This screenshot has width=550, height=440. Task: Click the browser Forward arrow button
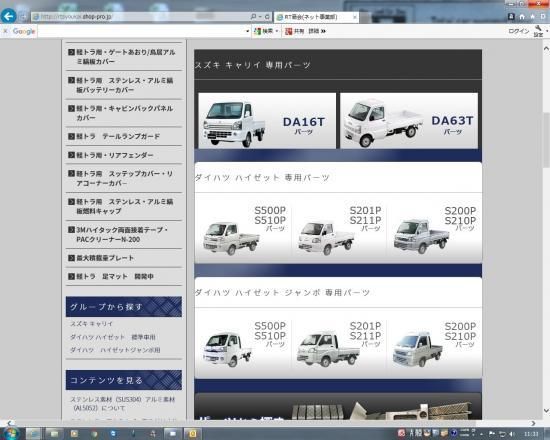23,16
